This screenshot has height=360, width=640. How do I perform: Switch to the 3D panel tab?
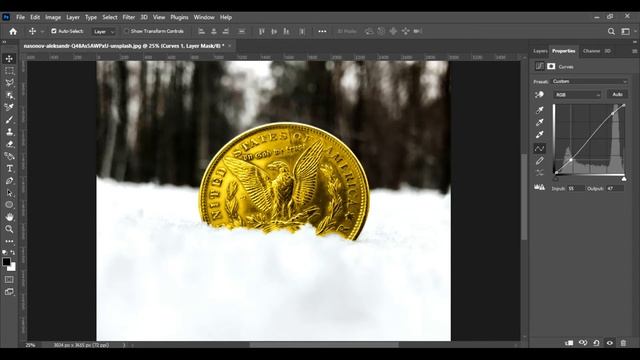(x=607, y=51)
